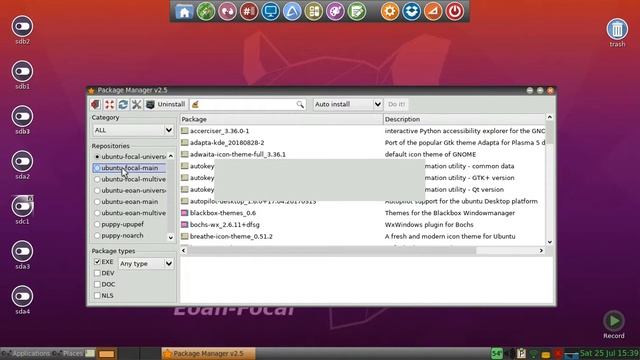Click the Description column header
Screen dimensions: 640x360
point(464,119)
